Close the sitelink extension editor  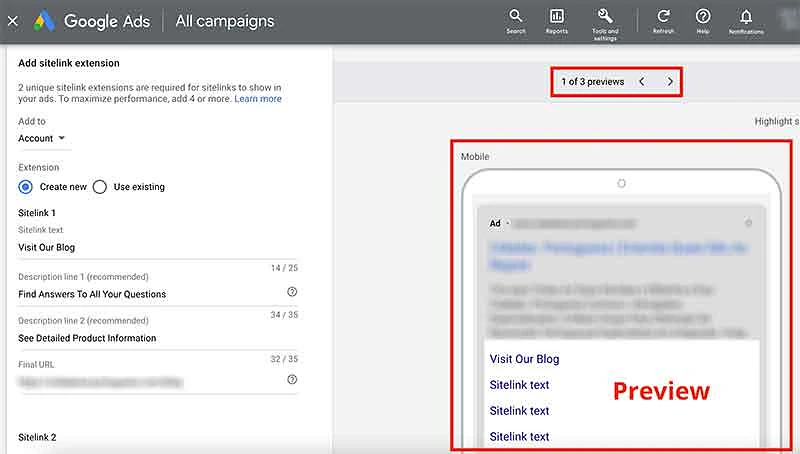pos(13,21)
